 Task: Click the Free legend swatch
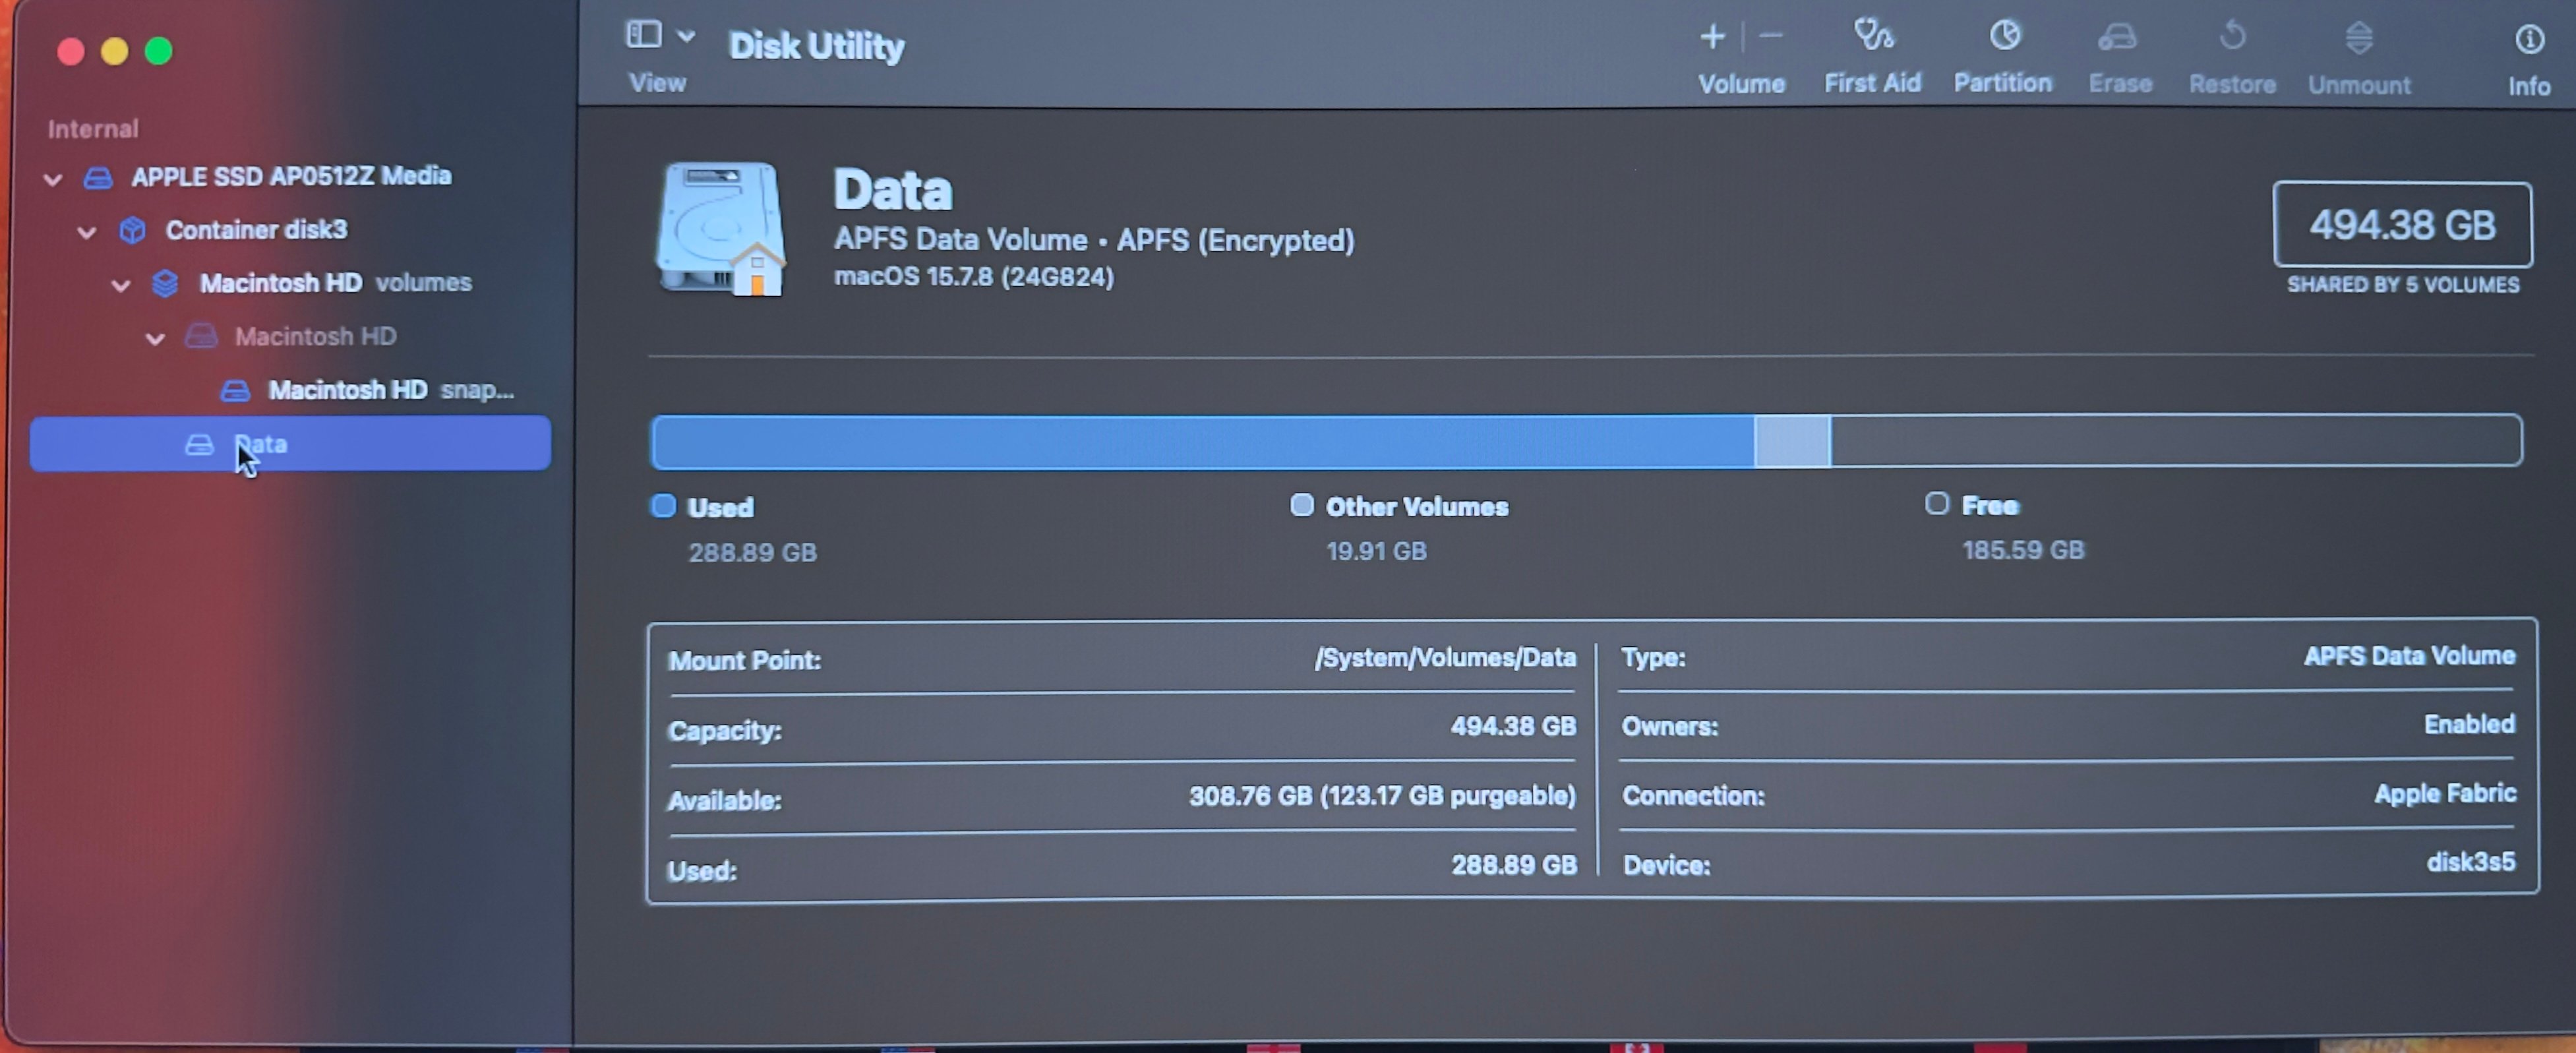(x=1937, y=503)
